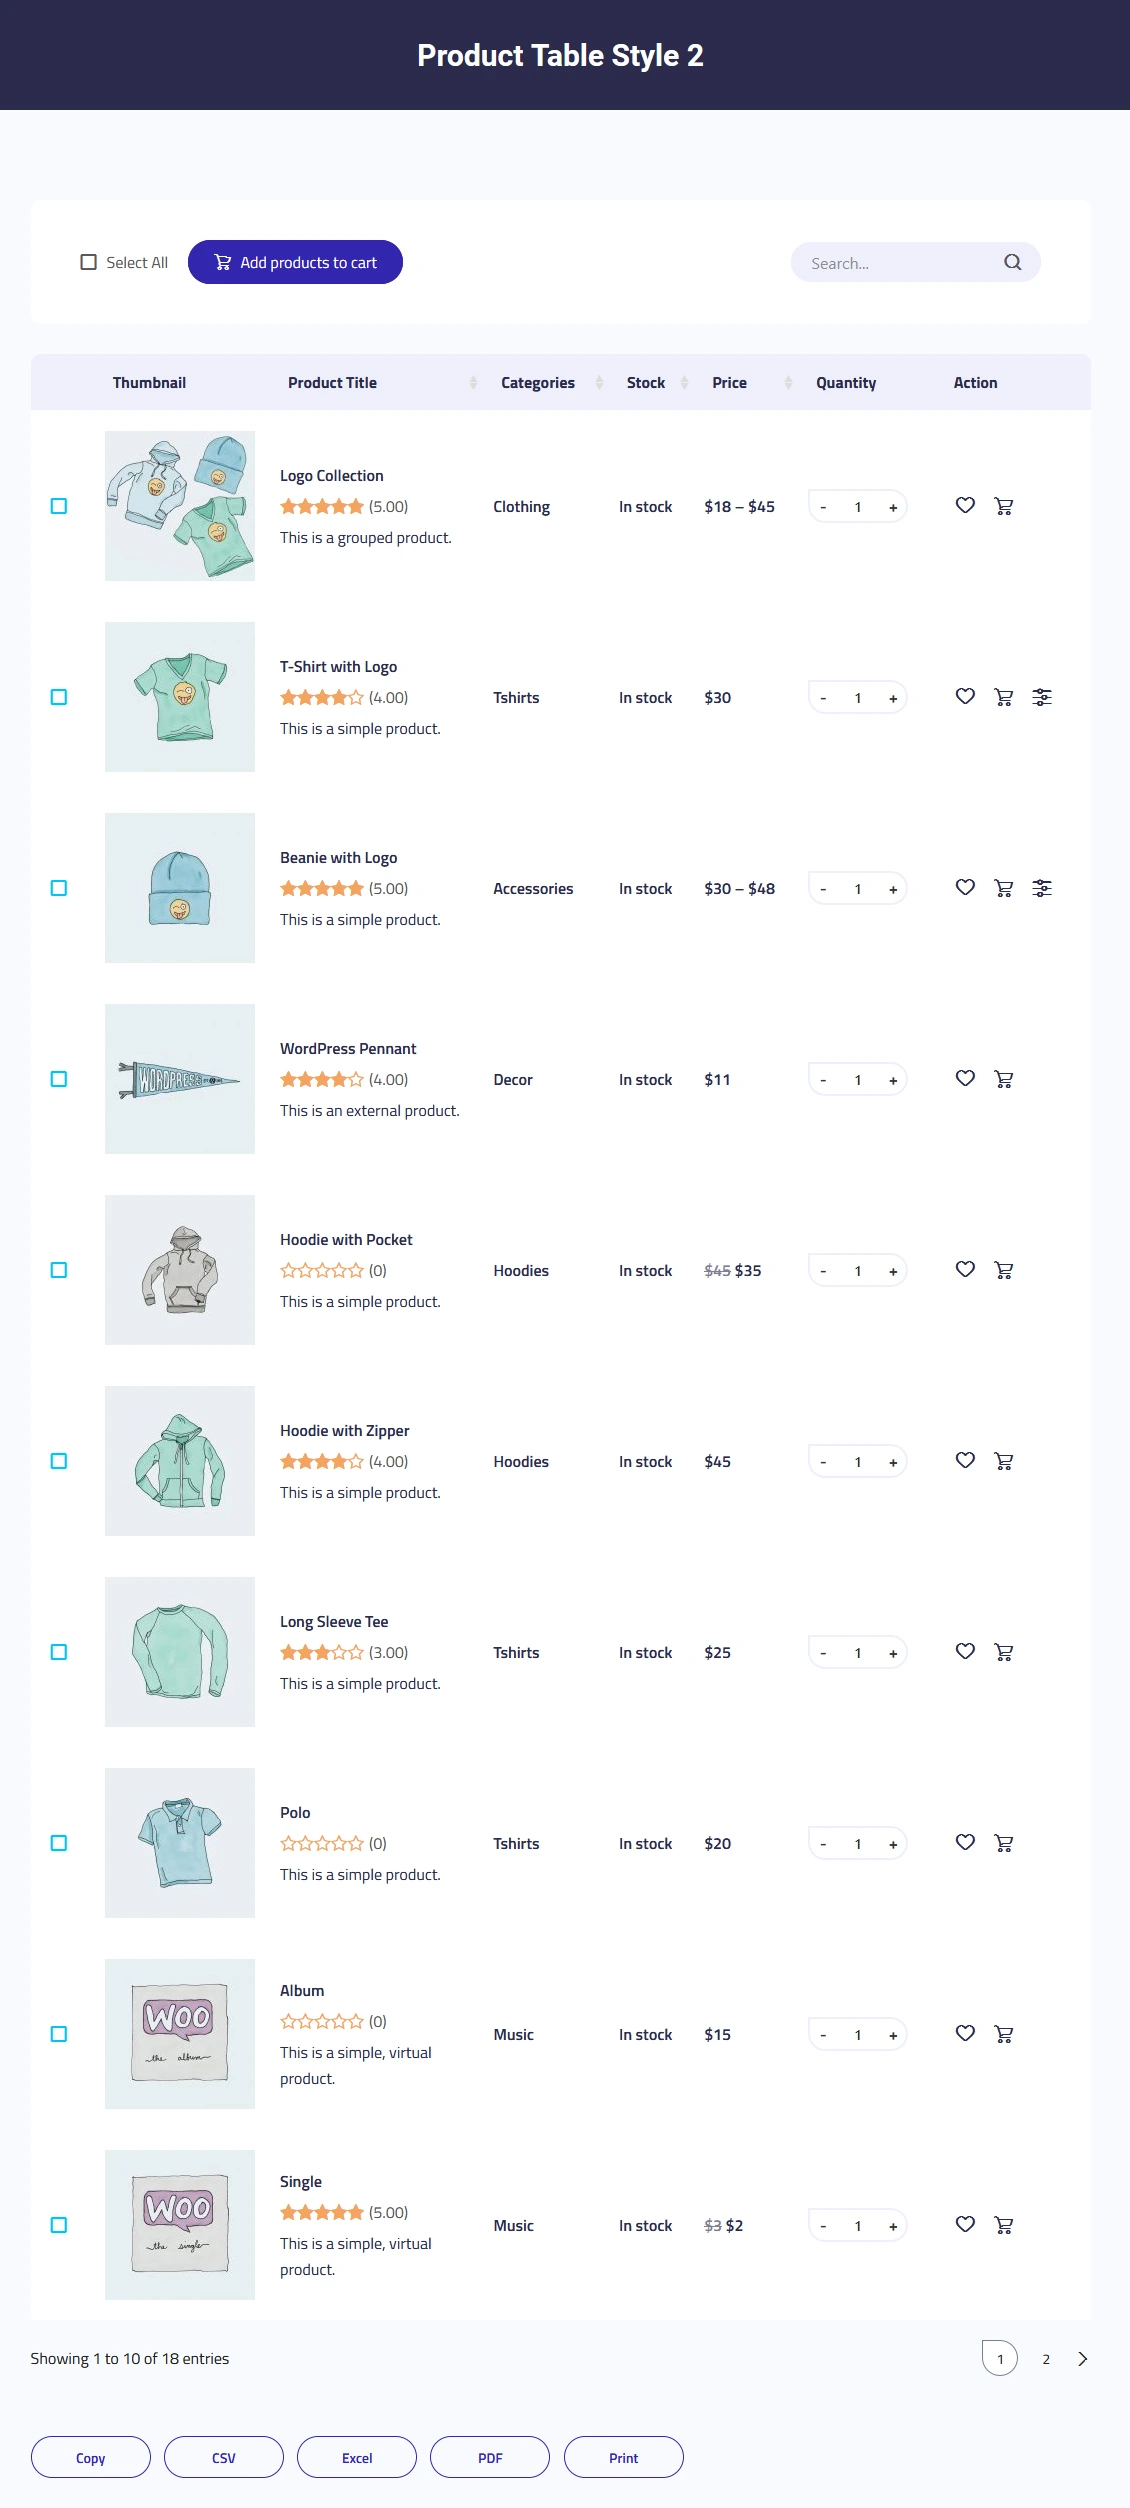Click the Search input field

(900, 263)
